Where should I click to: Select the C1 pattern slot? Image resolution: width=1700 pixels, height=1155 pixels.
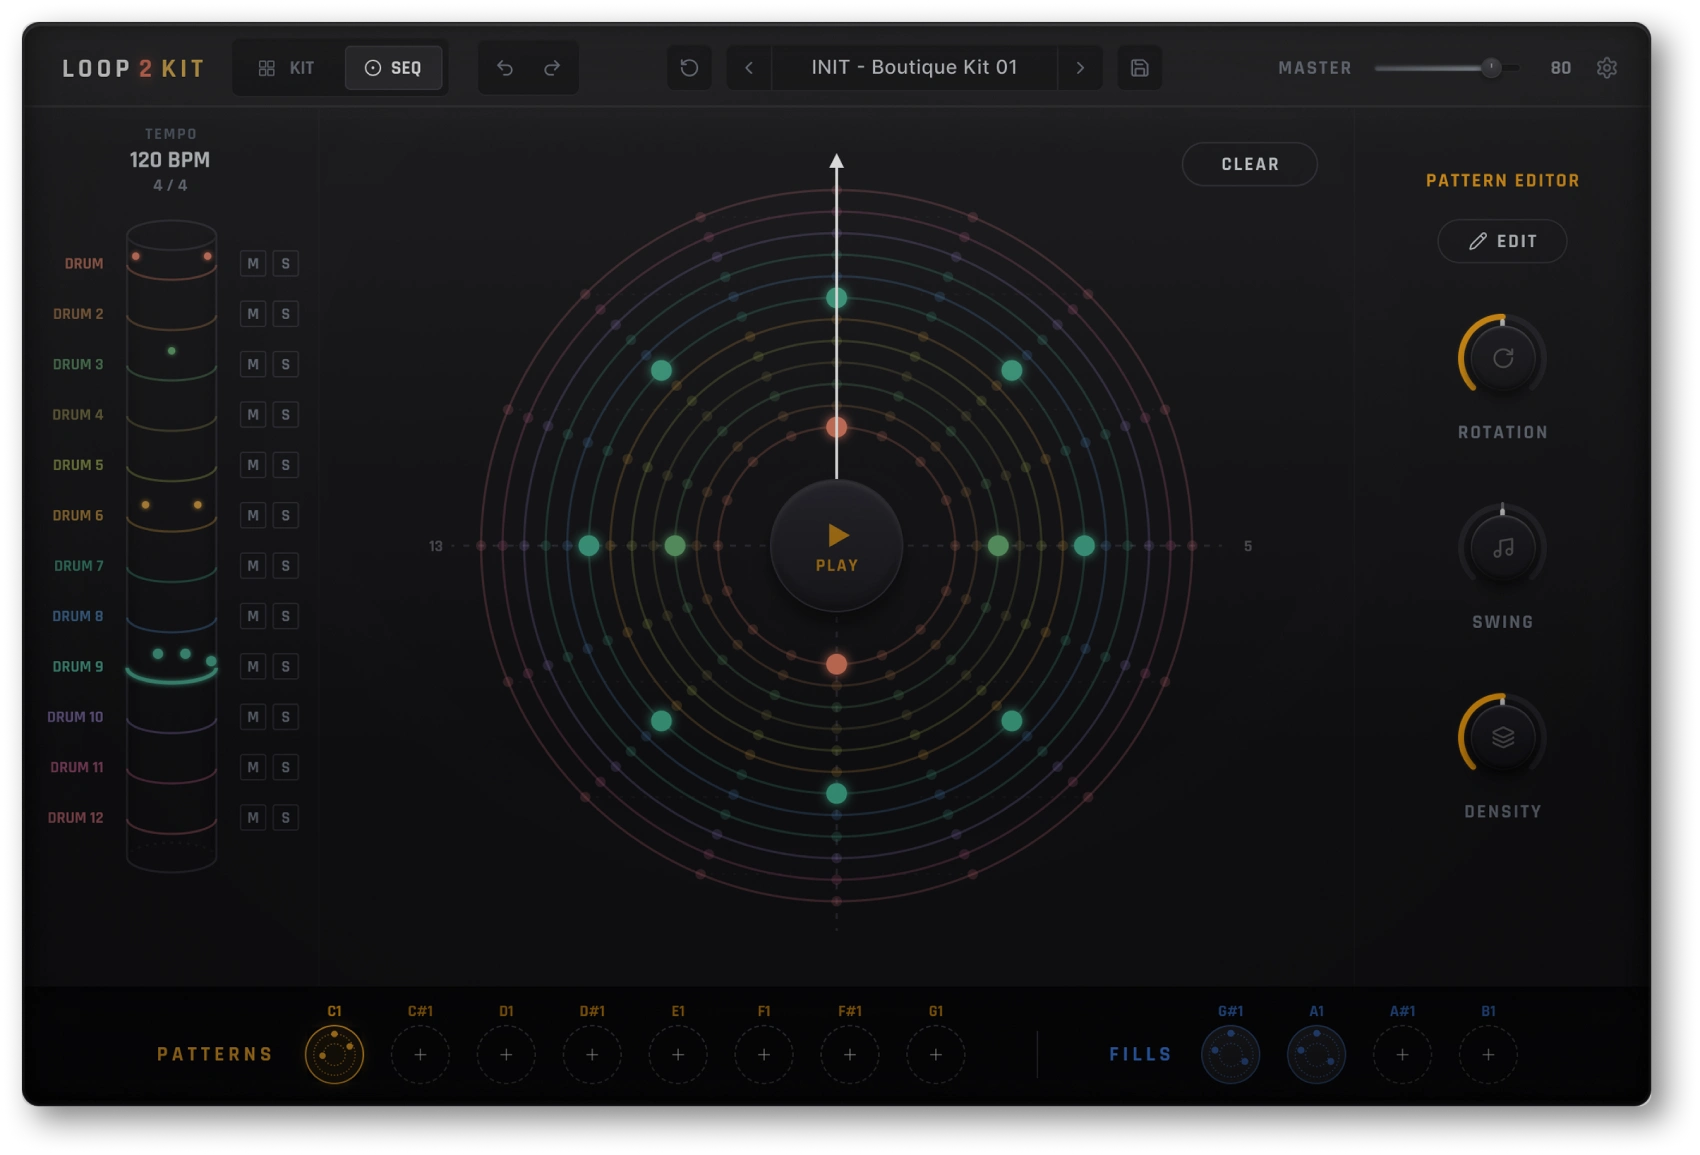pos(334,1054)
